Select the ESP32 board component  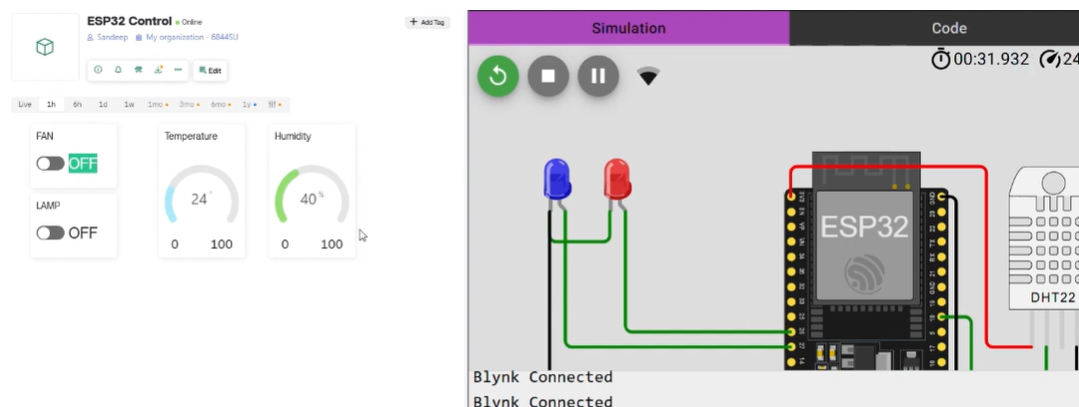click(x=867, y=262)
